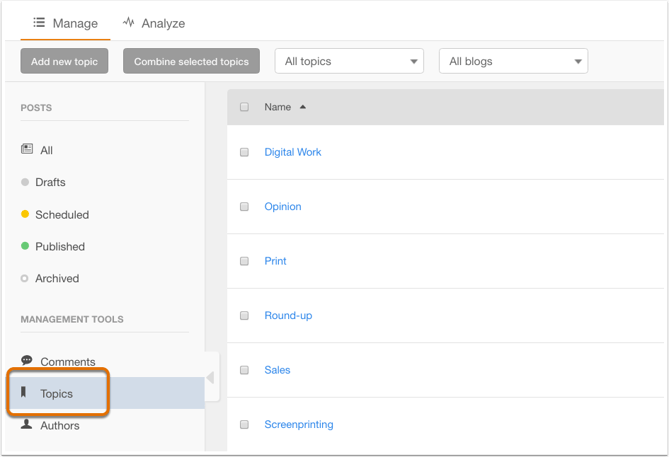Tick the Digital Work checkbox
Image resolution: width=669 pixels, height=457 pixels.
click(244, 152)
